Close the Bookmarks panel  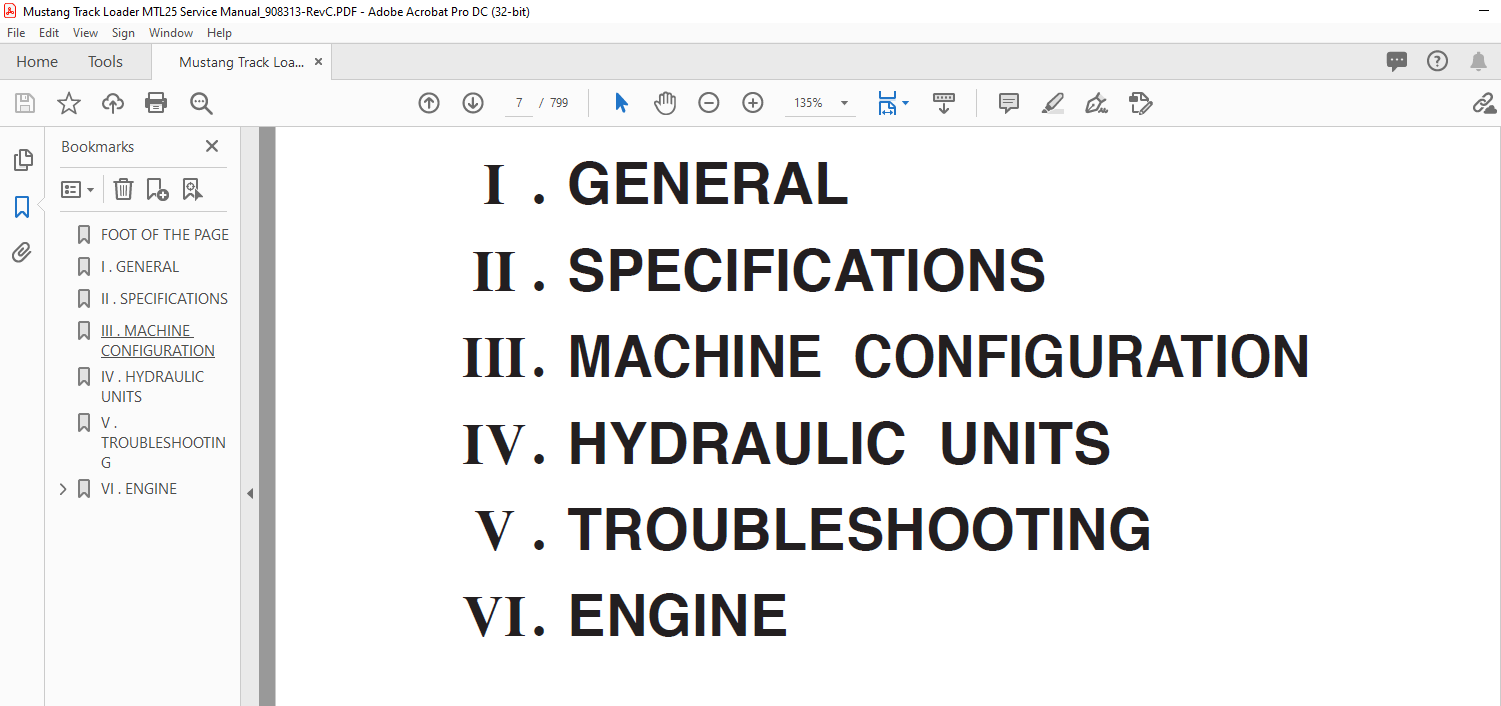(212, 146)
